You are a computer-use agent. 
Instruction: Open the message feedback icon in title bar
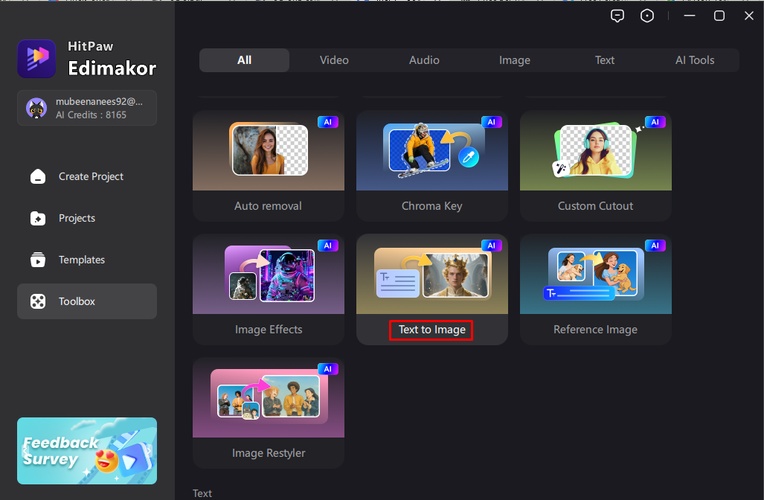[618, 16]
